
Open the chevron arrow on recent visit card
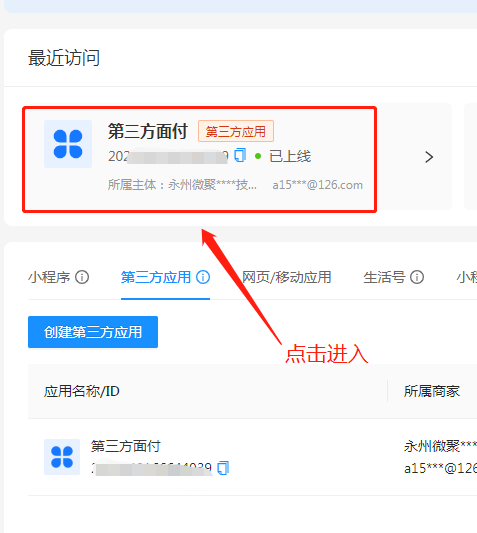pos(429,157)
